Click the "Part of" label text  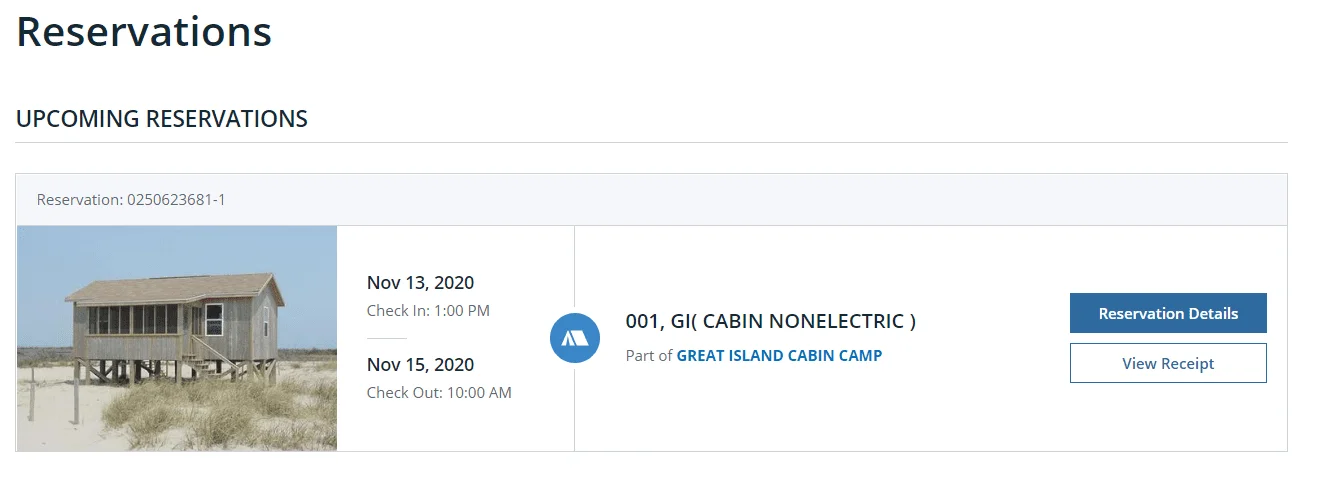click(x=649, y=355)
